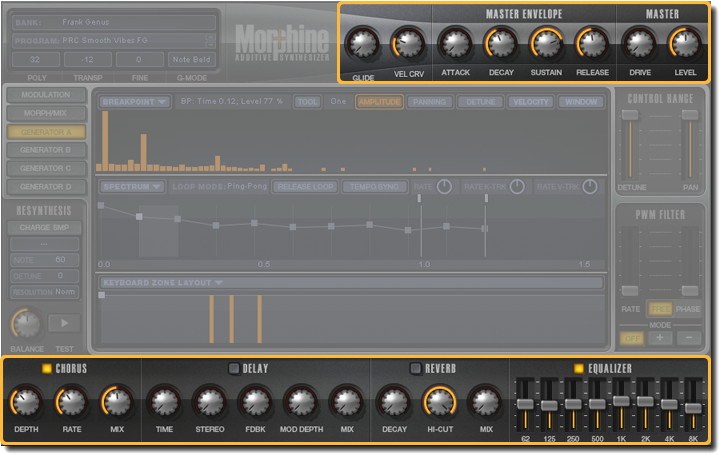Click the Release knob
719x455 pixels.
tap(592, 44)
